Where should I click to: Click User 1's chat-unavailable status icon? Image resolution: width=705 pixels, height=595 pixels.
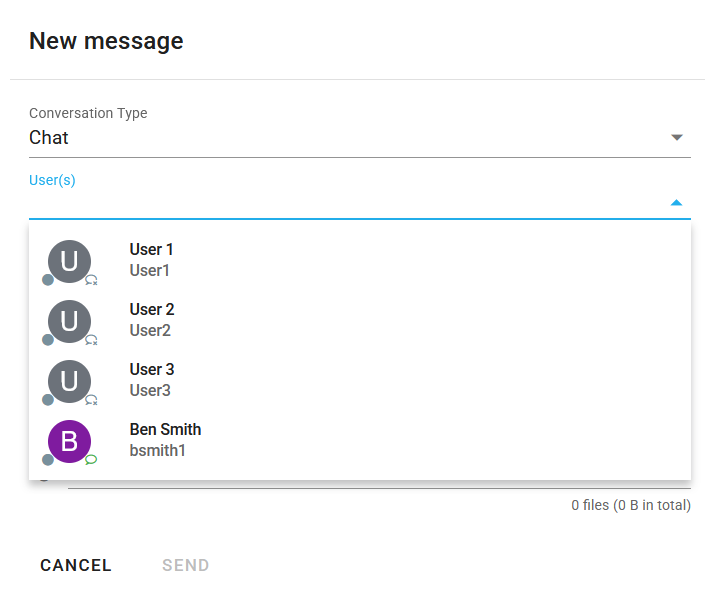pos(91,280)
